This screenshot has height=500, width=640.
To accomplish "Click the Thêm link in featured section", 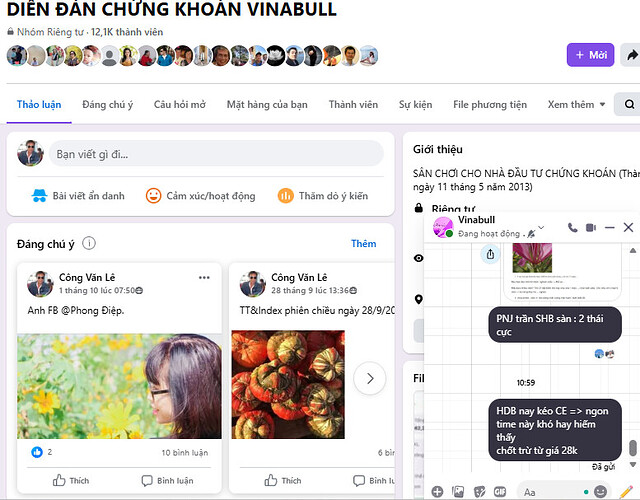I will (x=363, y=244).
